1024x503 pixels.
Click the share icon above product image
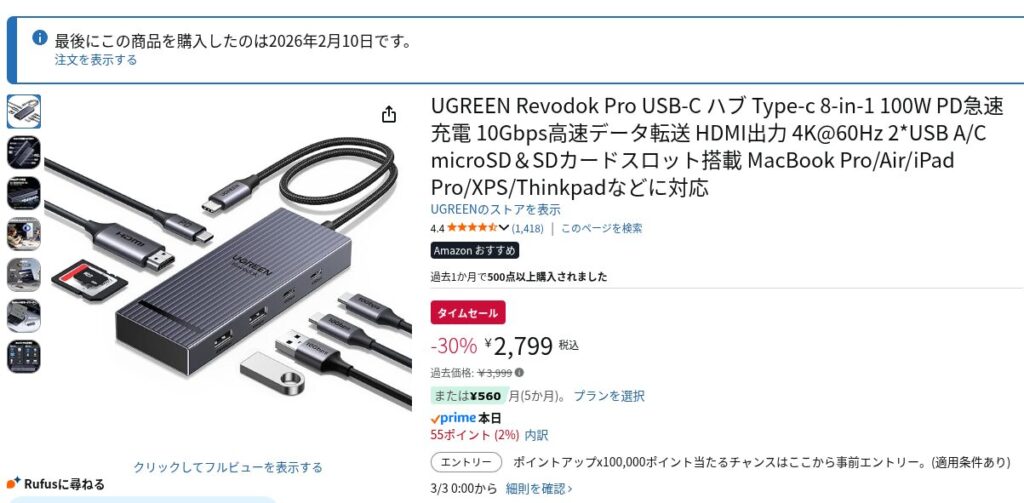[x=389, y=114]
